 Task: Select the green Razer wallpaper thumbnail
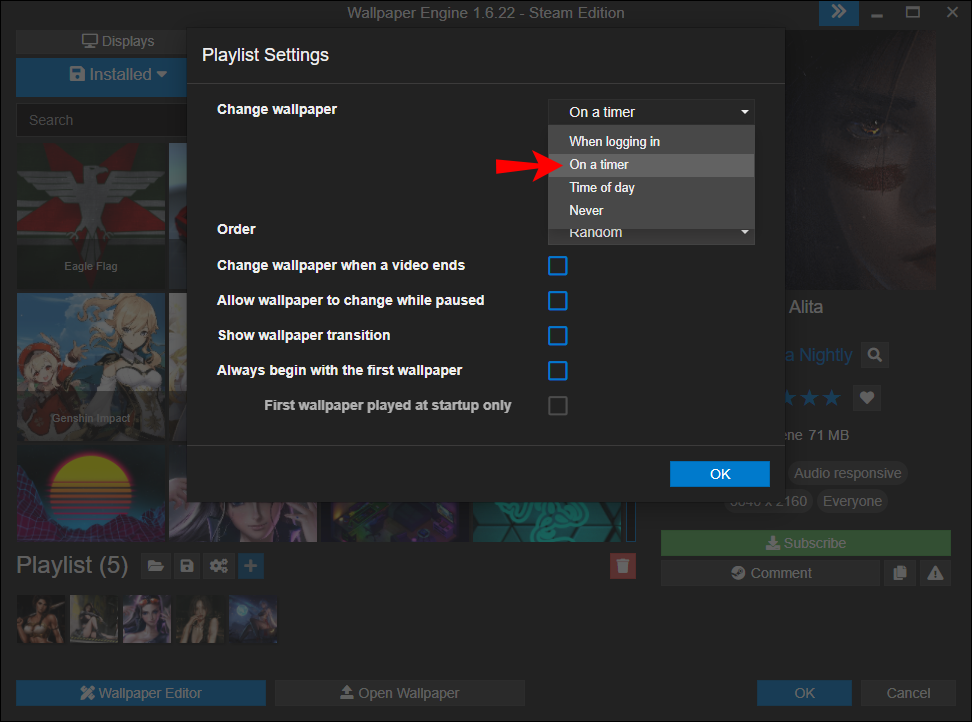click(x=547, y=522)
